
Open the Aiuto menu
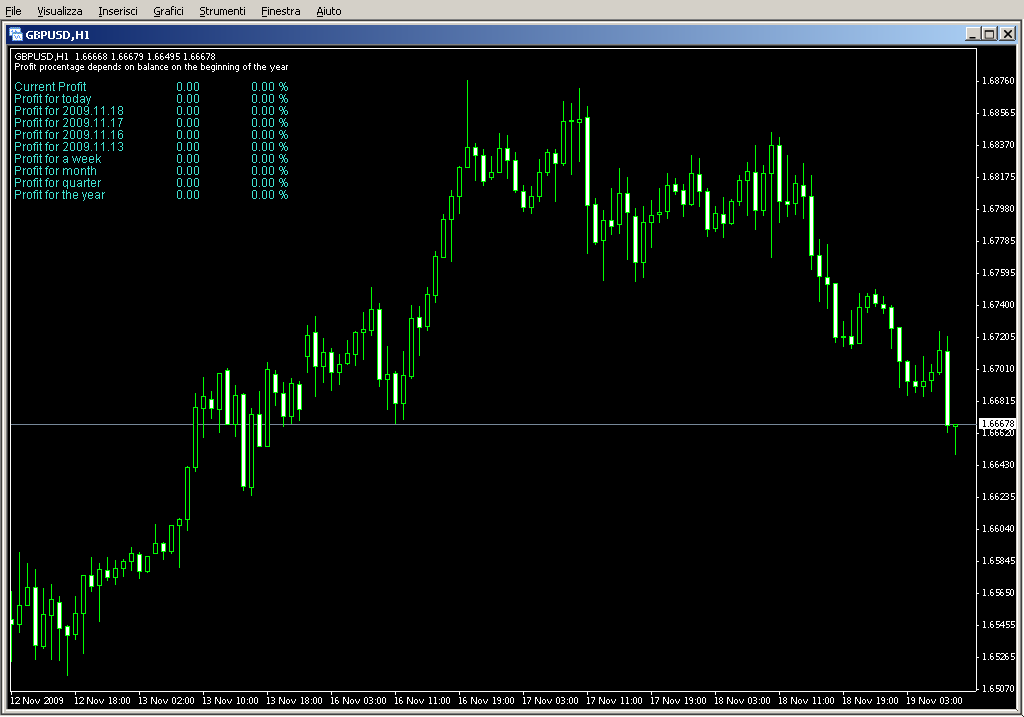[328, 11]
